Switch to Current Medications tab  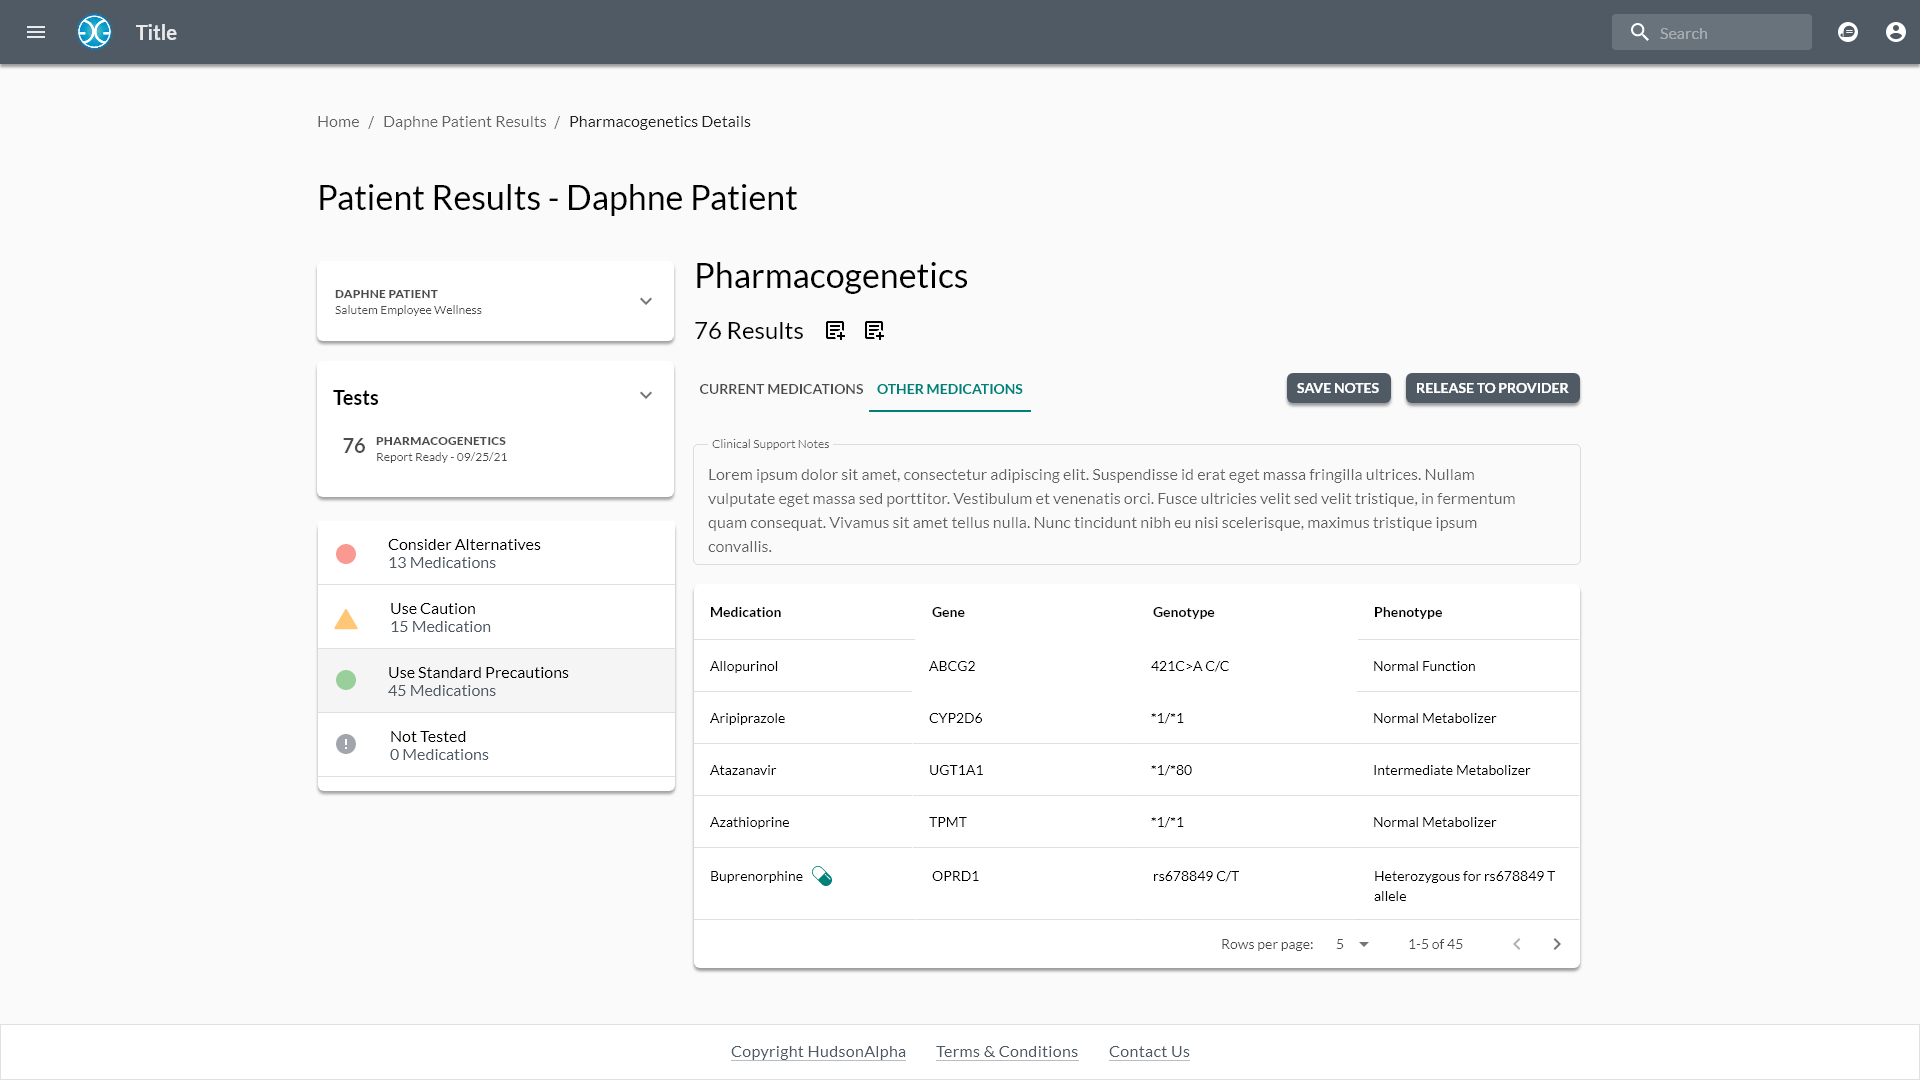click(x=780, y=389)
